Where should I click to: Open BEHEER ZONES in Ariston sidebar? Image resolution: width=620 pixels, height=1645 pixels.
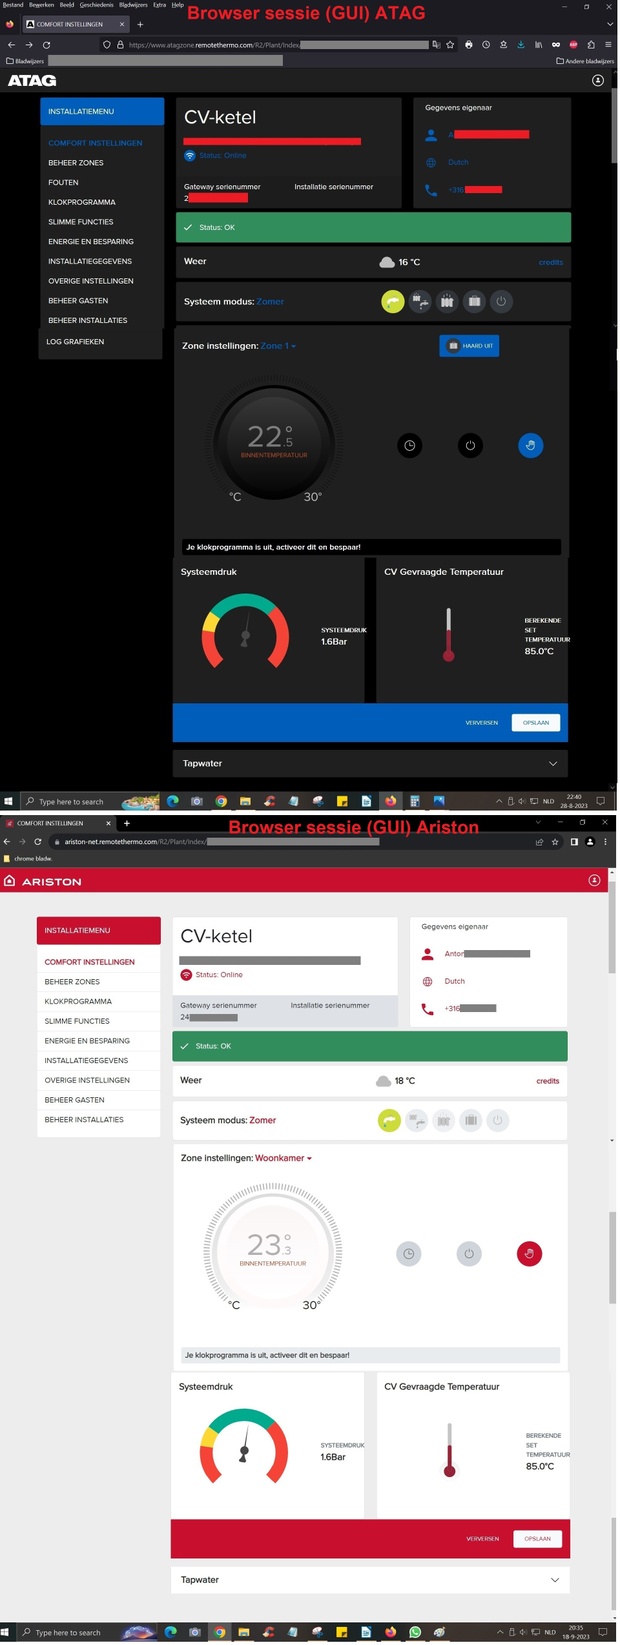(72, 982)
